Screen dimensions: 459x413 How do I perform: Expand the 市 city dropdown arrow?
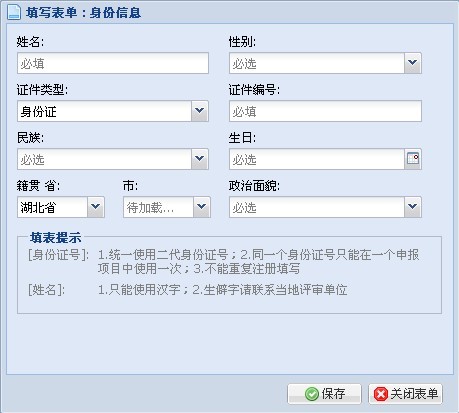[x=202, y=207]
